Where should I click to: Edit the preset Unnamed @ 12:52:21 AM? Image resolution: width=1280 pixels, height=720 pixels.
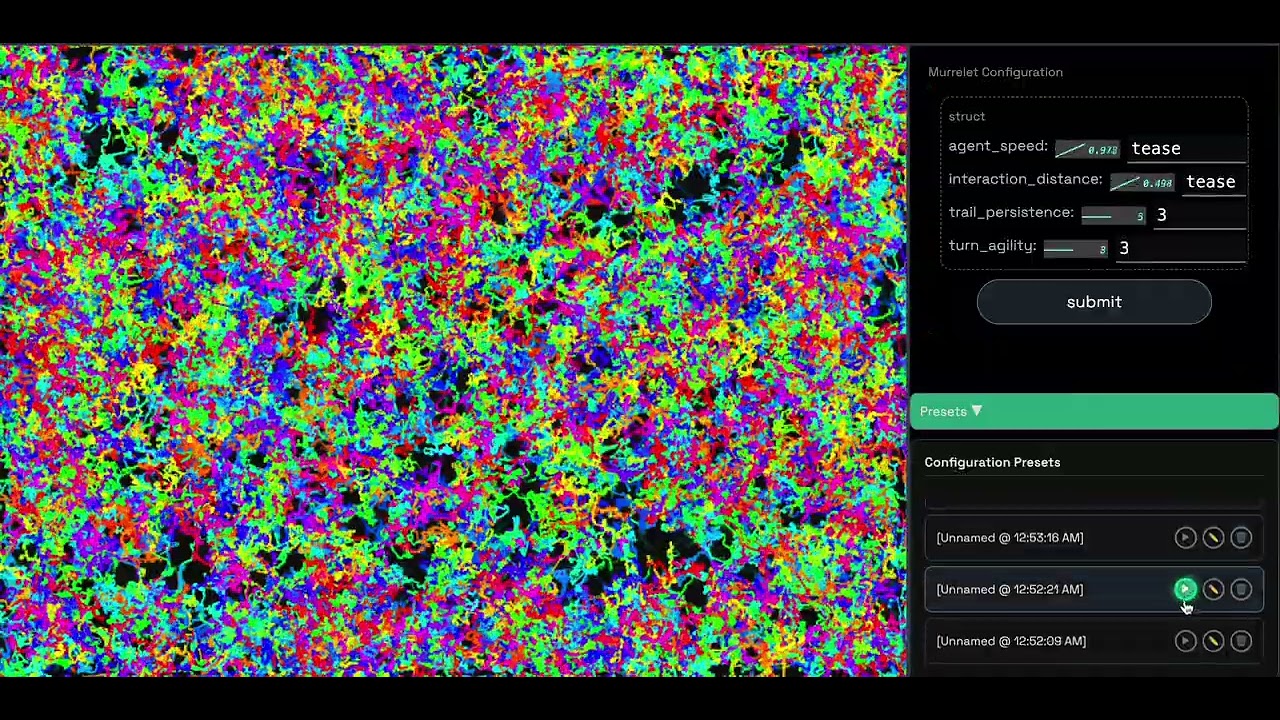pyautogui.click(x=1213, y=590)
